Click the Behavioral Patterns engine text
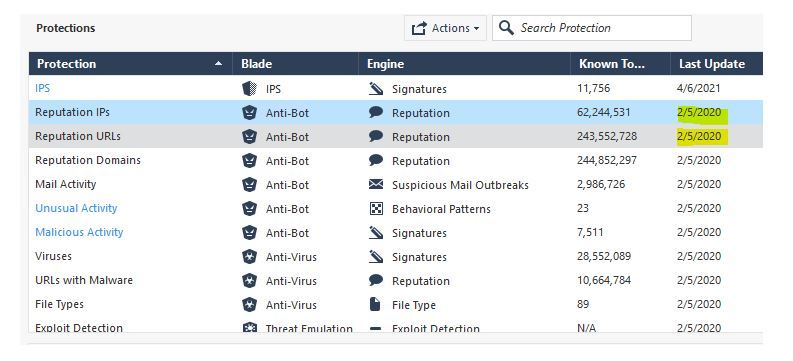This screenshot has height=361, width=793. point(441,209)
